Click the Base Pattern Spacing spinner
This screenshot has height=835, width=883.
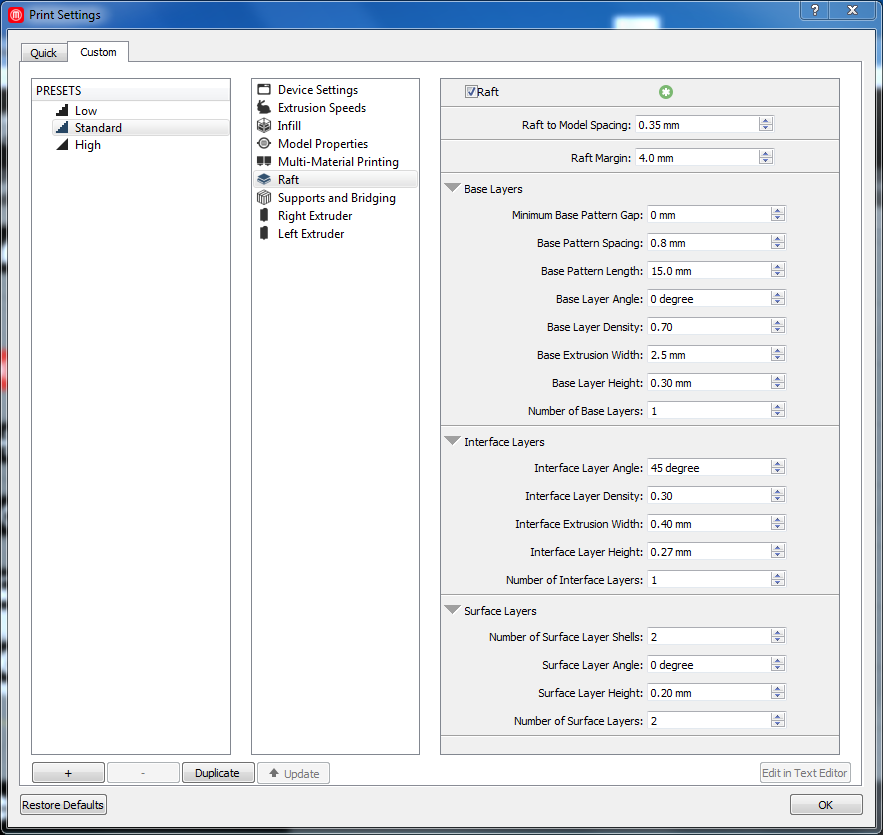pos(778,243)
